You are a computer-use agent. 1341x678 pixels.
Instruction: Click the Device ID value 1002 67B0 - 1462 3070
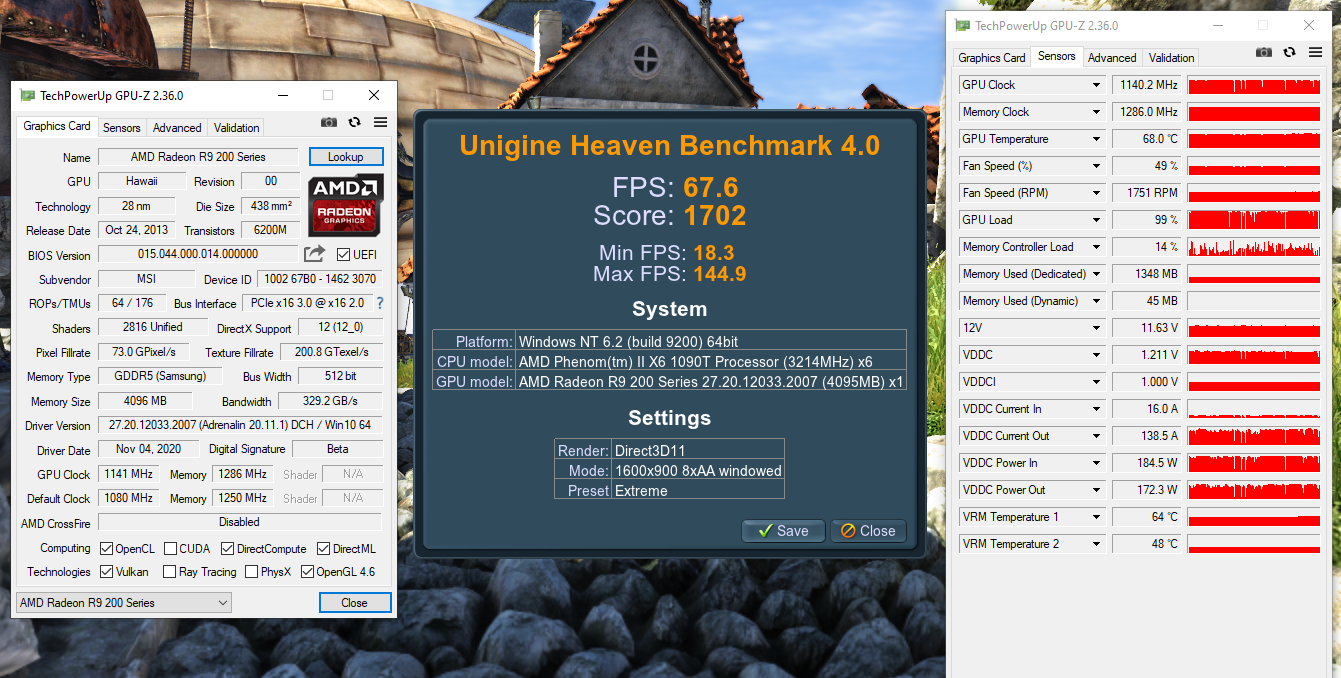[x=320, y=279]
